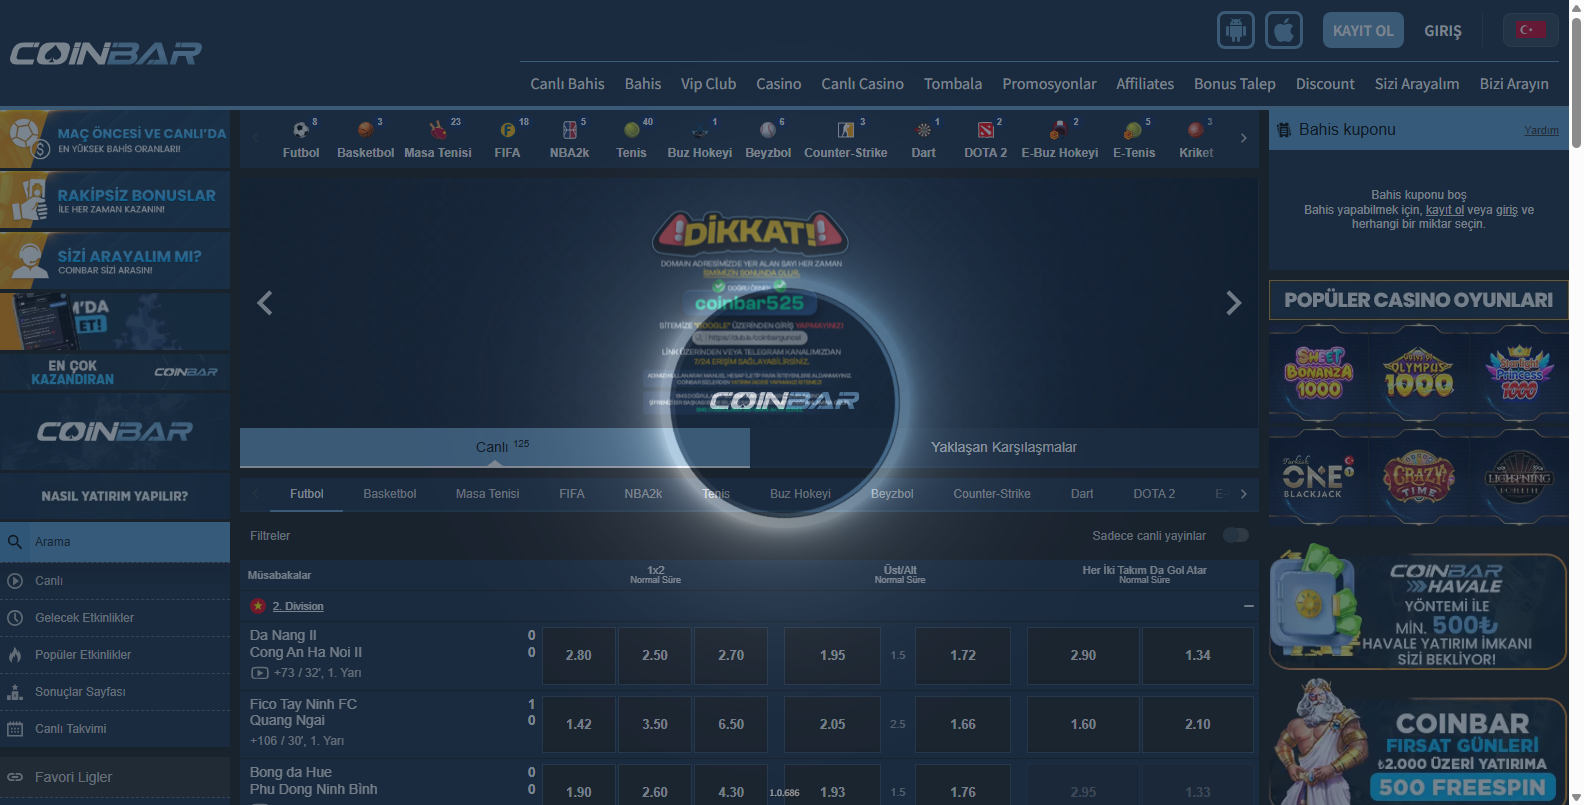
Task: Switch to Canlı tab
Action: [495, 447]
